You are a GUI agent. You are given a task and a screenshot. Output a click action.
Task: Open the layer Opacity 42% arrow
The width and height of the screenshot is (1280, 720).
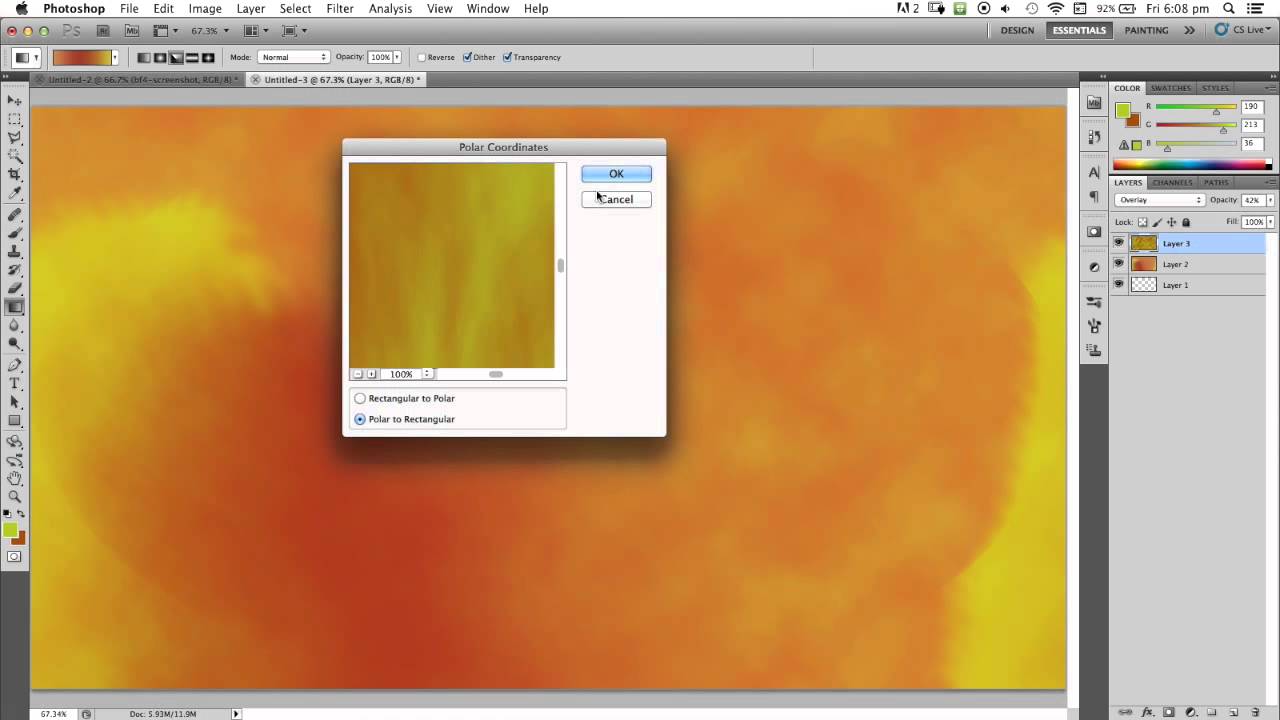pos(1270,200)
